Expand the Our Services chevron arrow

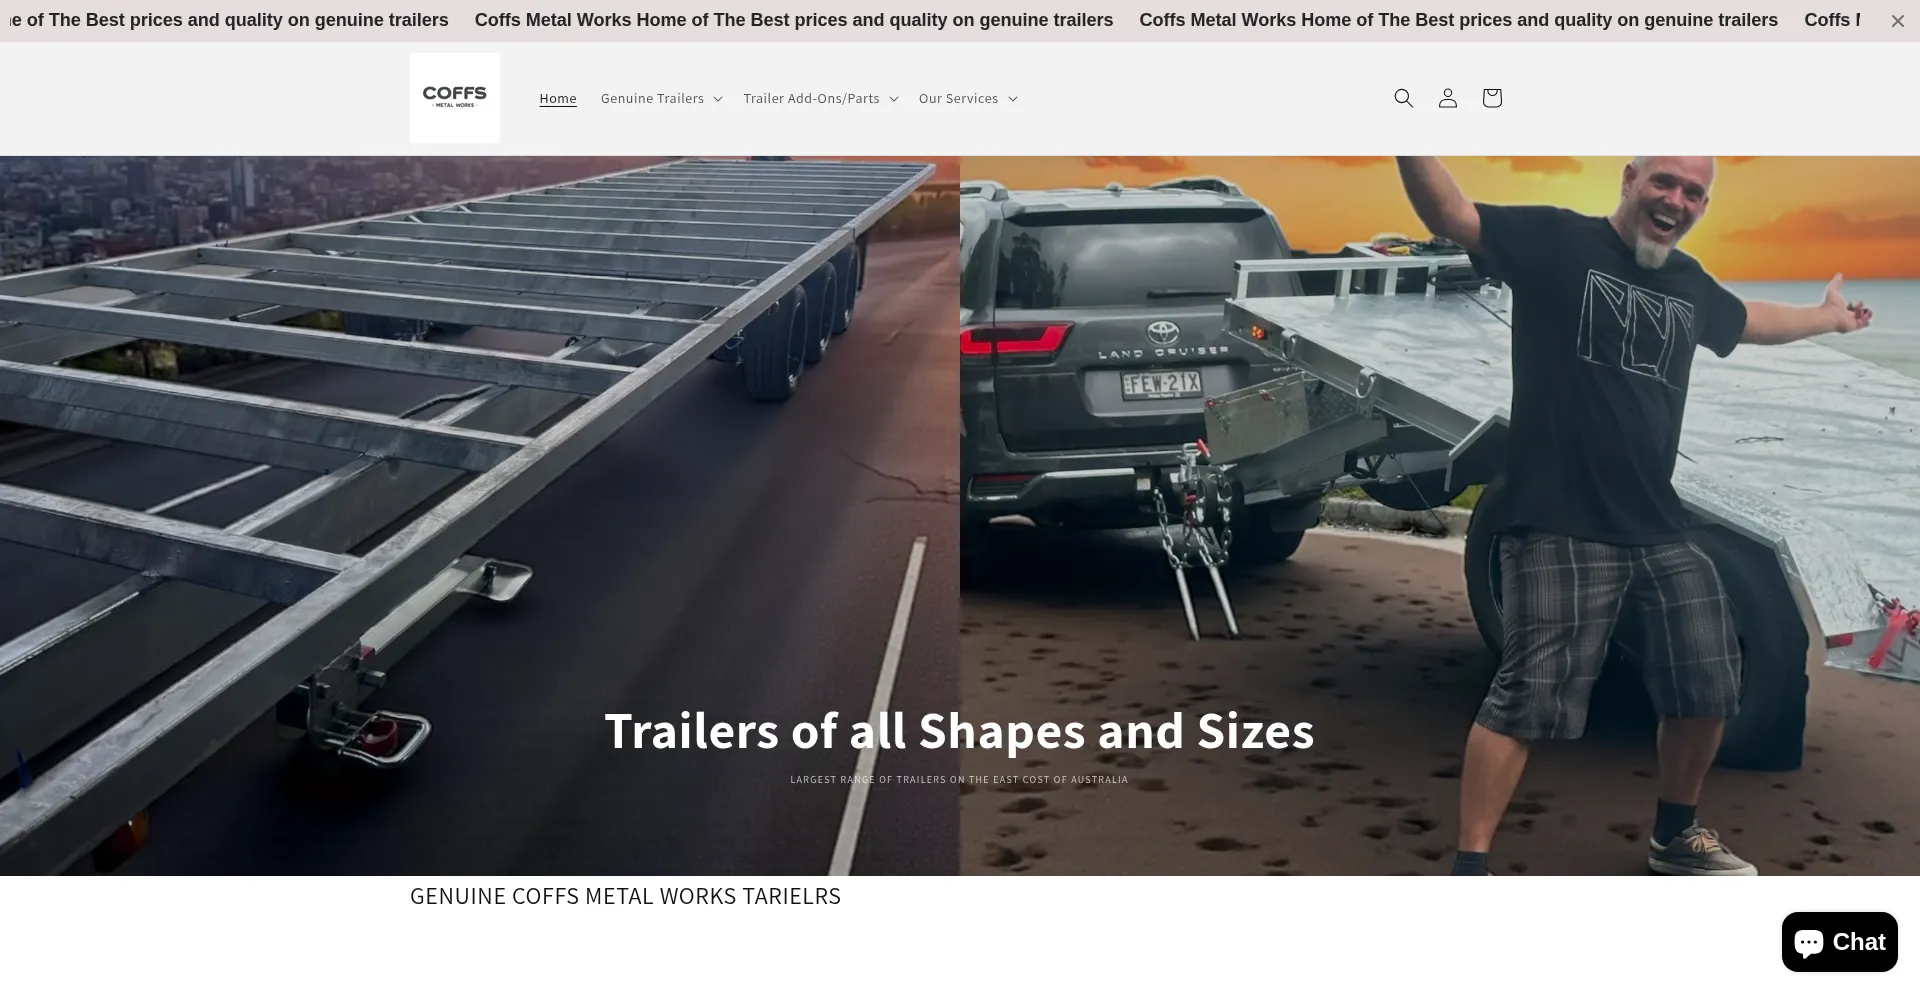1013,99
